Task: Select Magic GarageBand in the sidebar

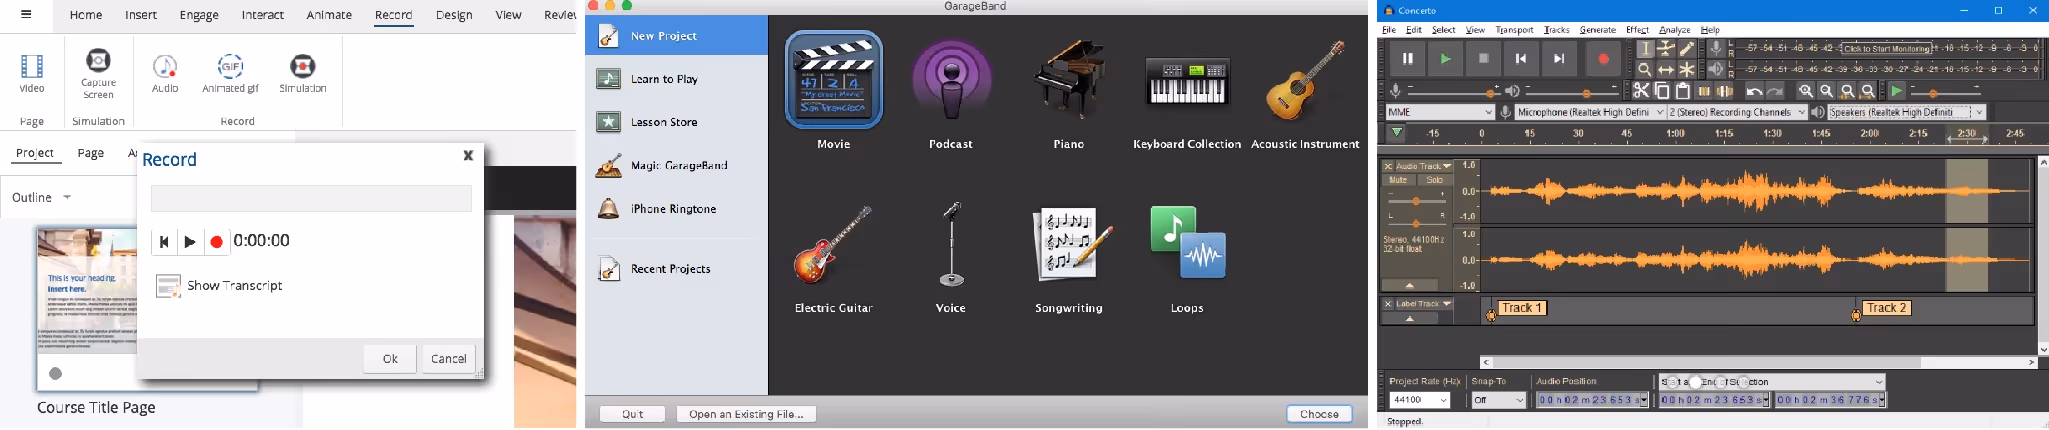Action: coord(679,165)
